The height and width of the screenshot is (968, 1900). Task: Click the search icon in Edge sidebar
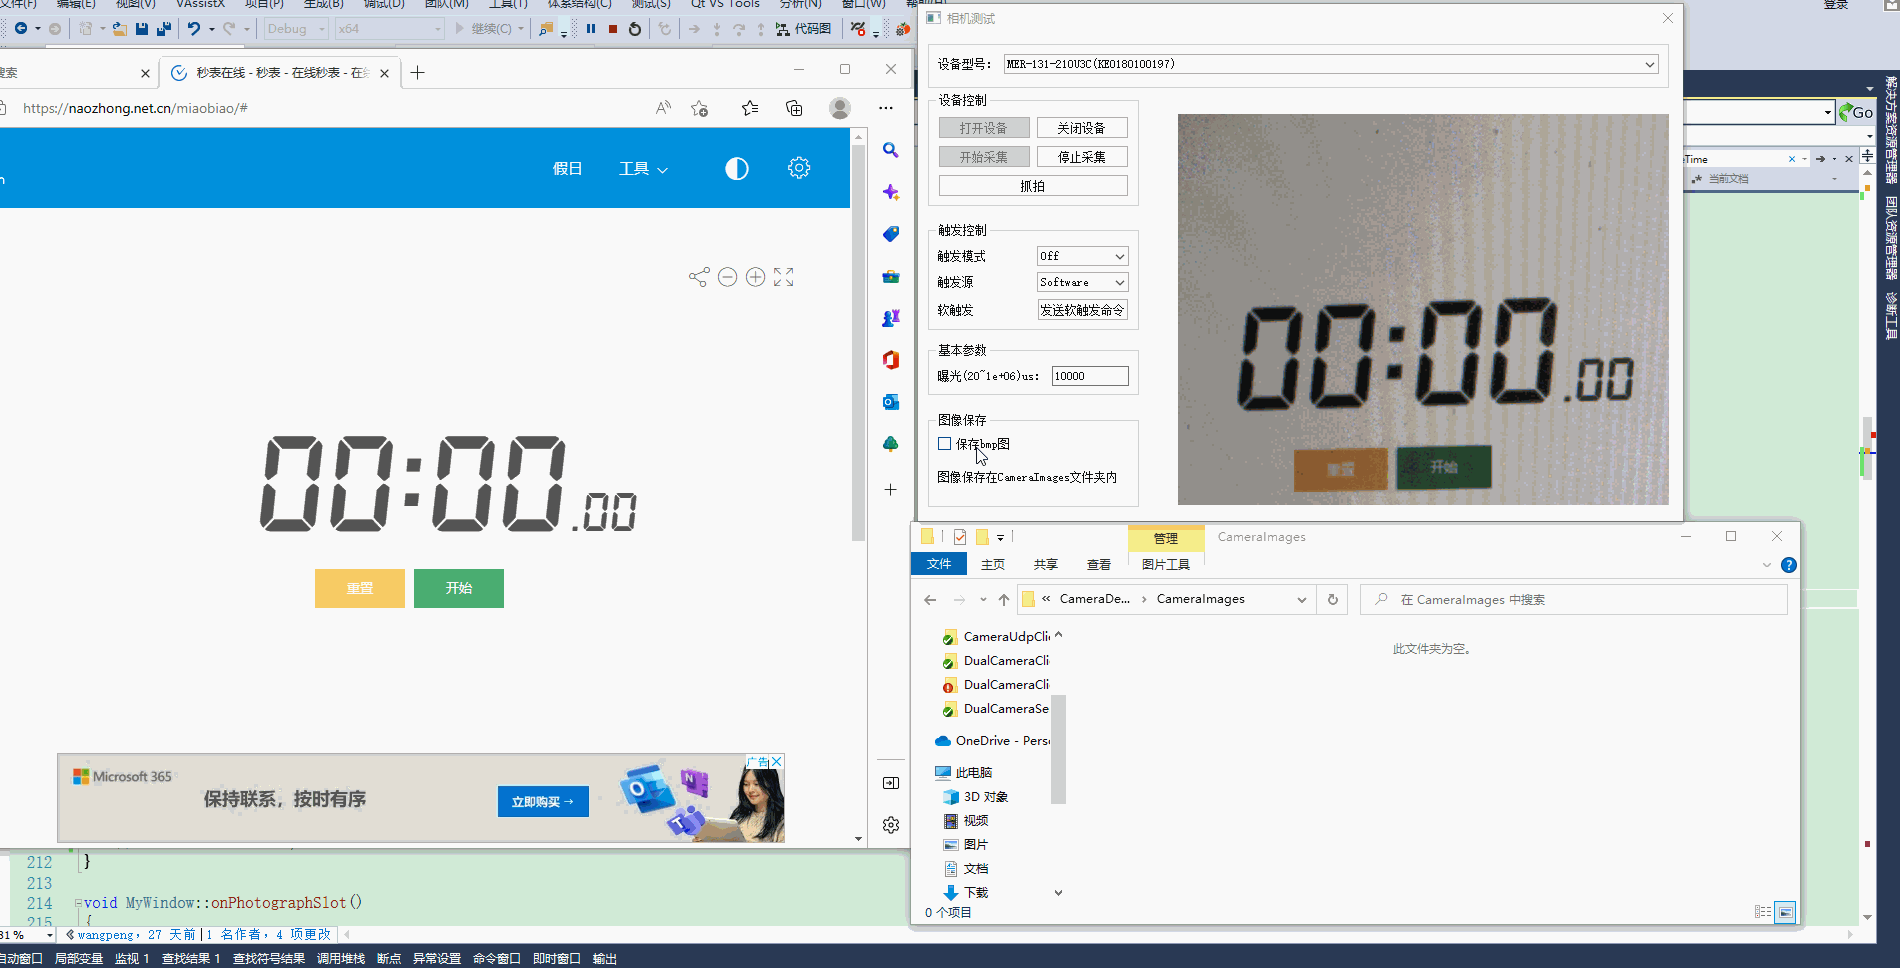pyautogui.click(x=890, y=150)
